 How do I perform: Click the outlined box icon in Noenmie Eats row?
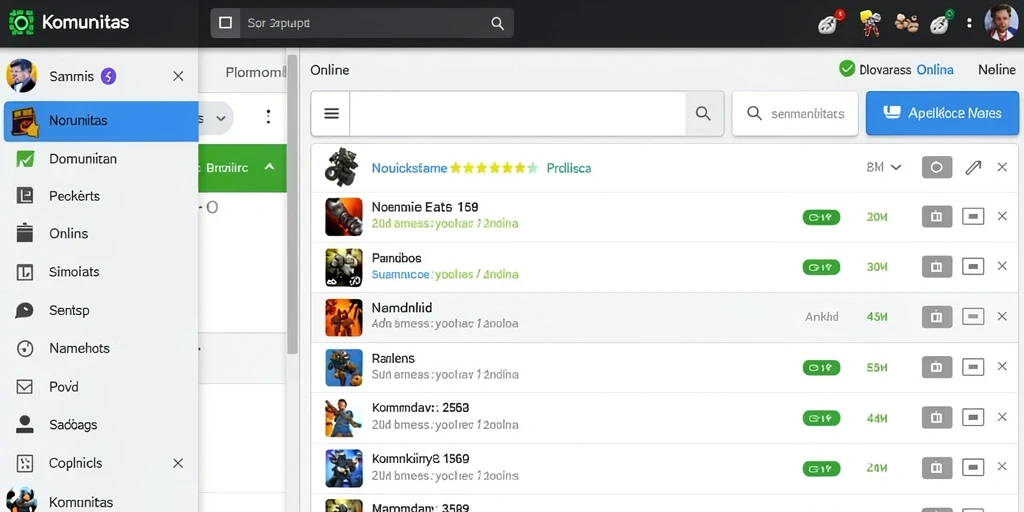973,217
